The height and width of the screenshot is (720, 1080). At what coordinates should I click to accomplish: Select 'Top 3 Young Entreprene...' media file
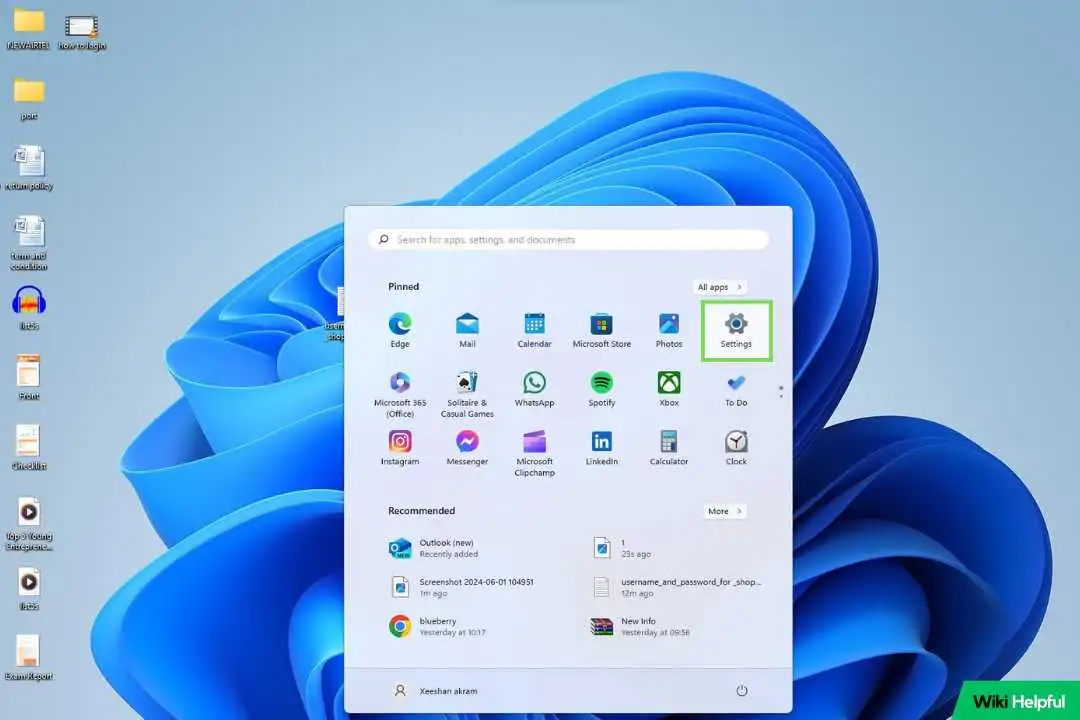coord(29,523)
